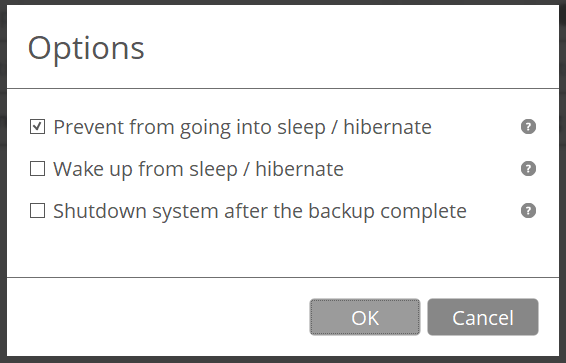Select the Options dialog title
The height and width of the screenshot is (363, 566).
pyautogui.click(x=86, y=49)
